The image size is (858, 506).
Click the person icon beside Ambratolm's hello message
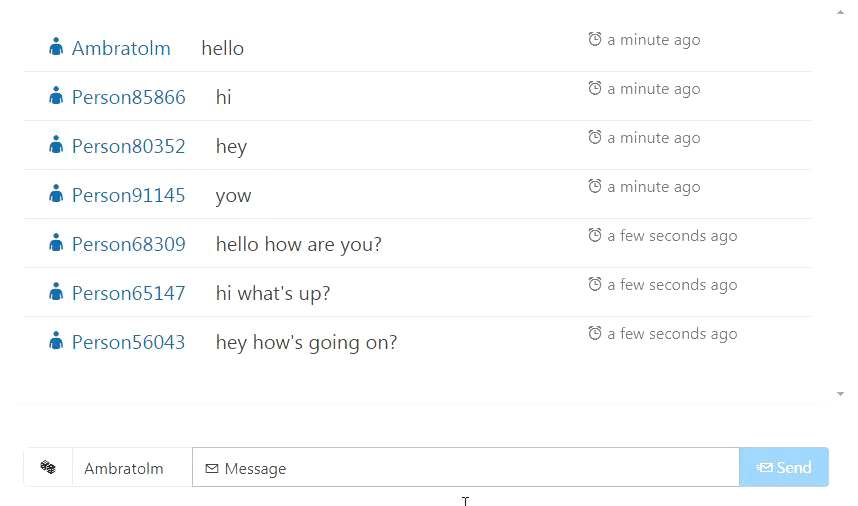(56, 47)
